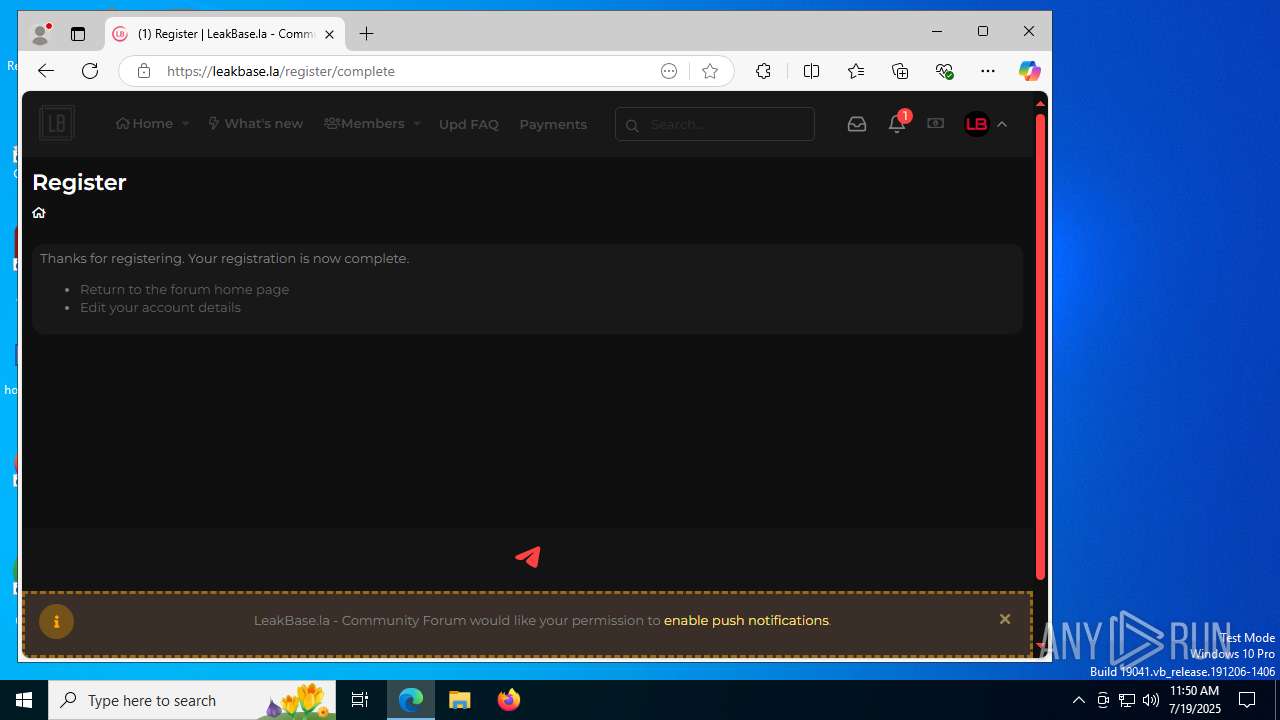1280x720 pixels.
Task: Open What's new nav item
Action: tap(255, 124)
